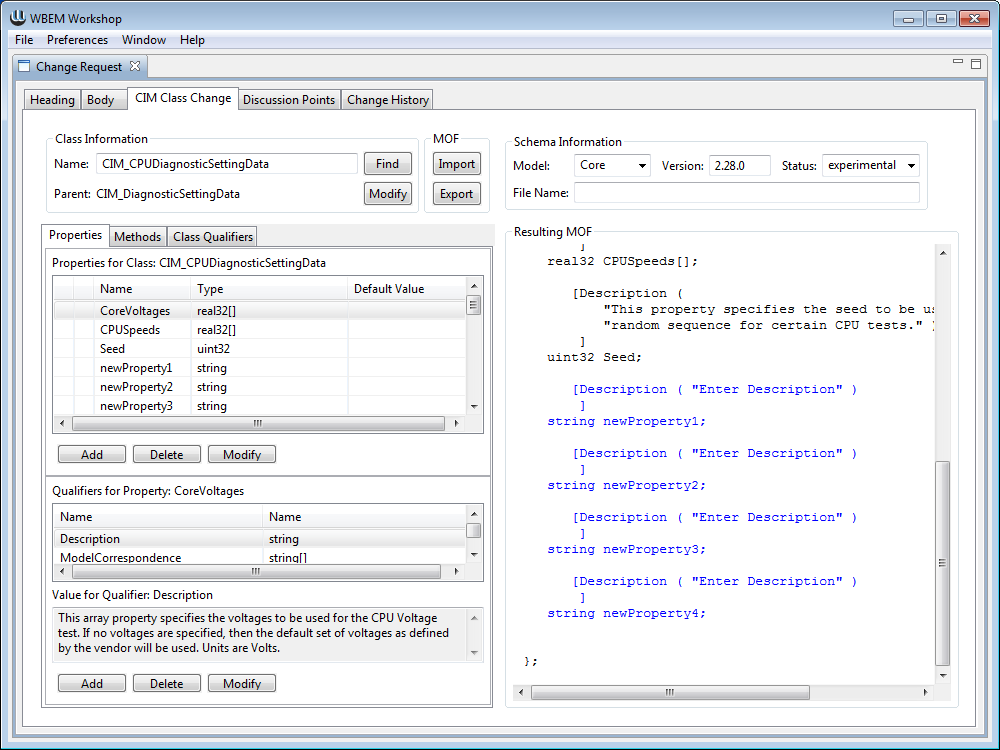Close the Change Request editor tab
Screen dimensions: 1000x750
(135, 66)
